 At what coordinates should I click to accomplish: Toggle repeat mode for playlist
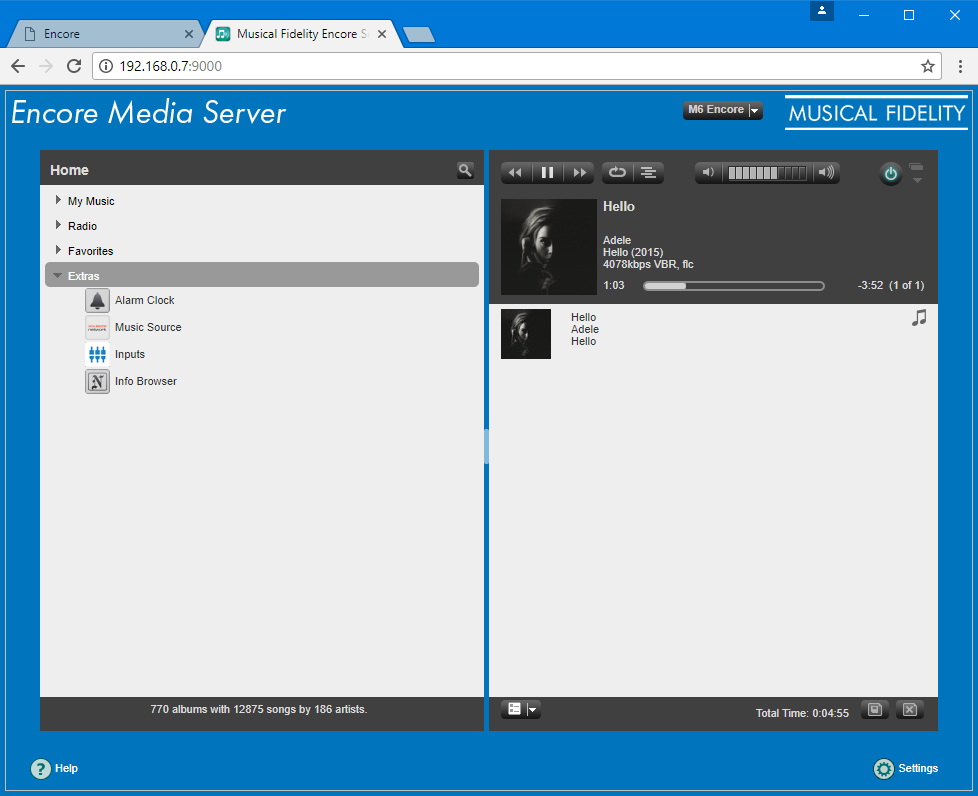[617, 173]
